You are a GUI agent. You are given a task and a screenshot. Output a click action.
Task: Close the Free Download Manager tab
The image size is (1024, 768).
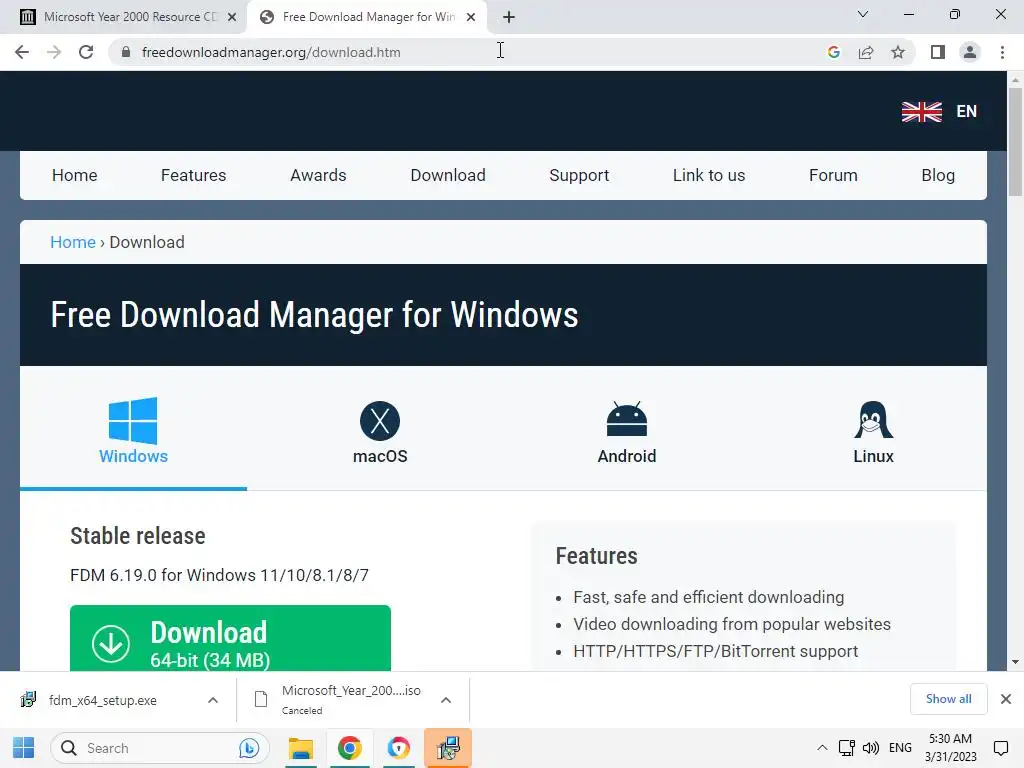pyautogui.click(x=471, y=17)
